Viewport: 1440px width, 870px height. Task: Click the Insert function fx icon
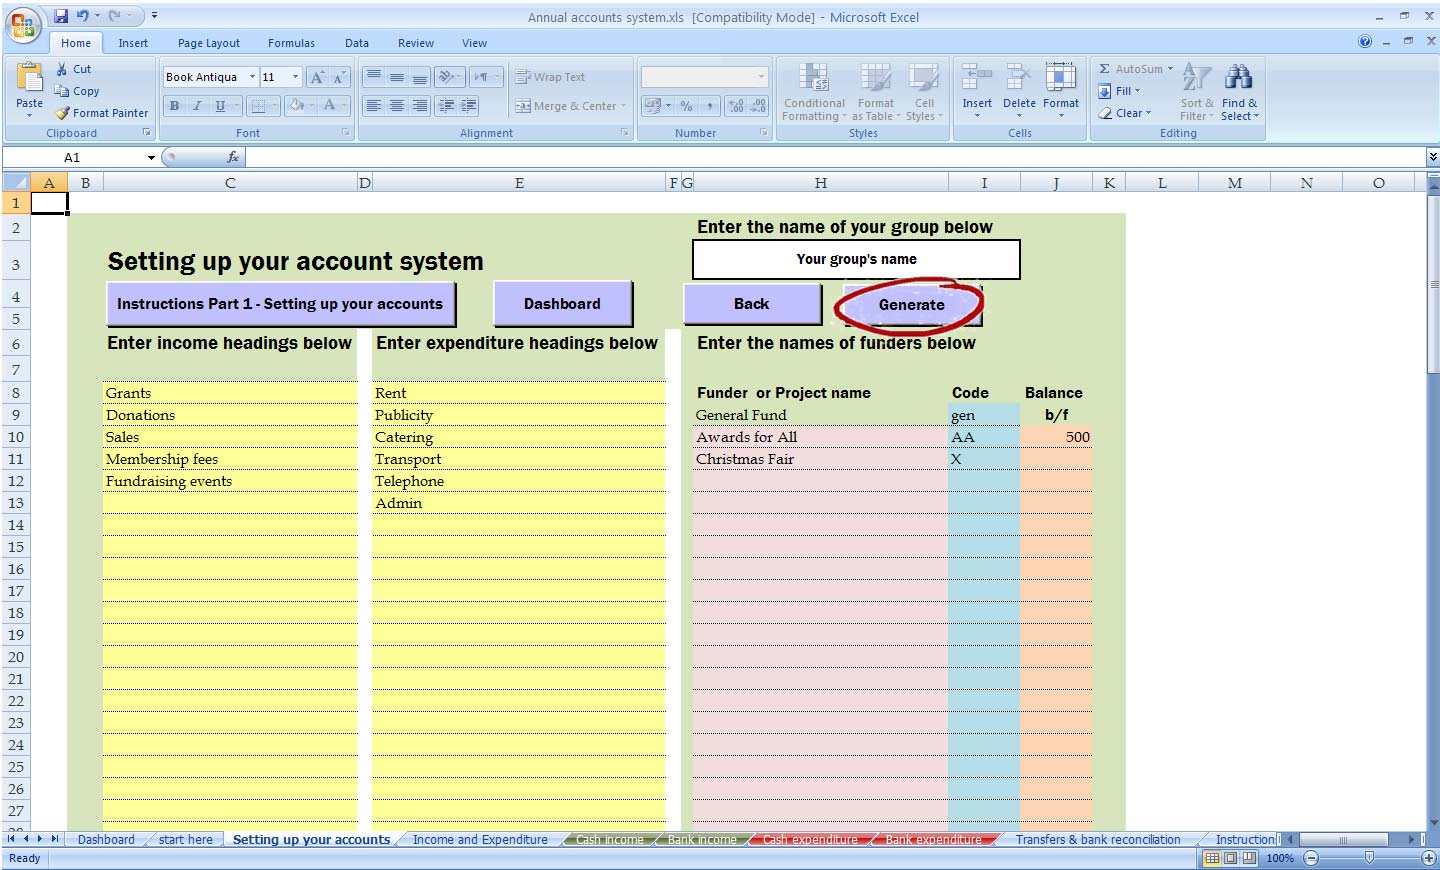[232, 157]
